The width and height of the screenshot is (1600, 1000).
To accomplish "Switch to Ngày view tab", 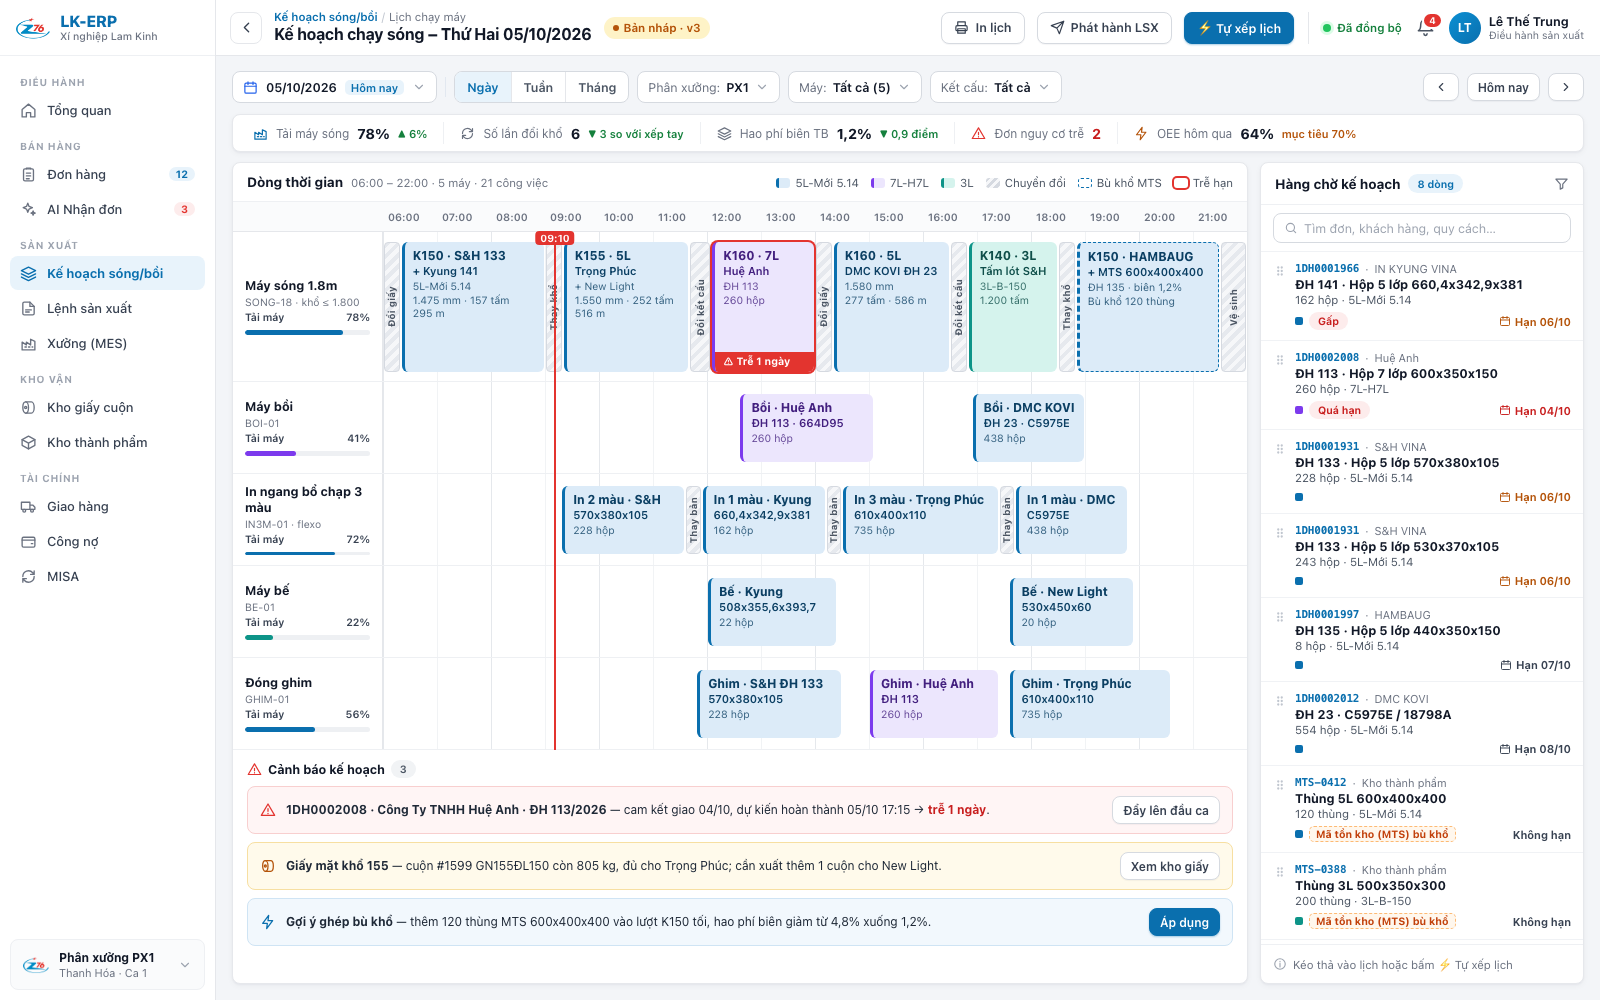I will pyautogui.click(x=482, y=87).
